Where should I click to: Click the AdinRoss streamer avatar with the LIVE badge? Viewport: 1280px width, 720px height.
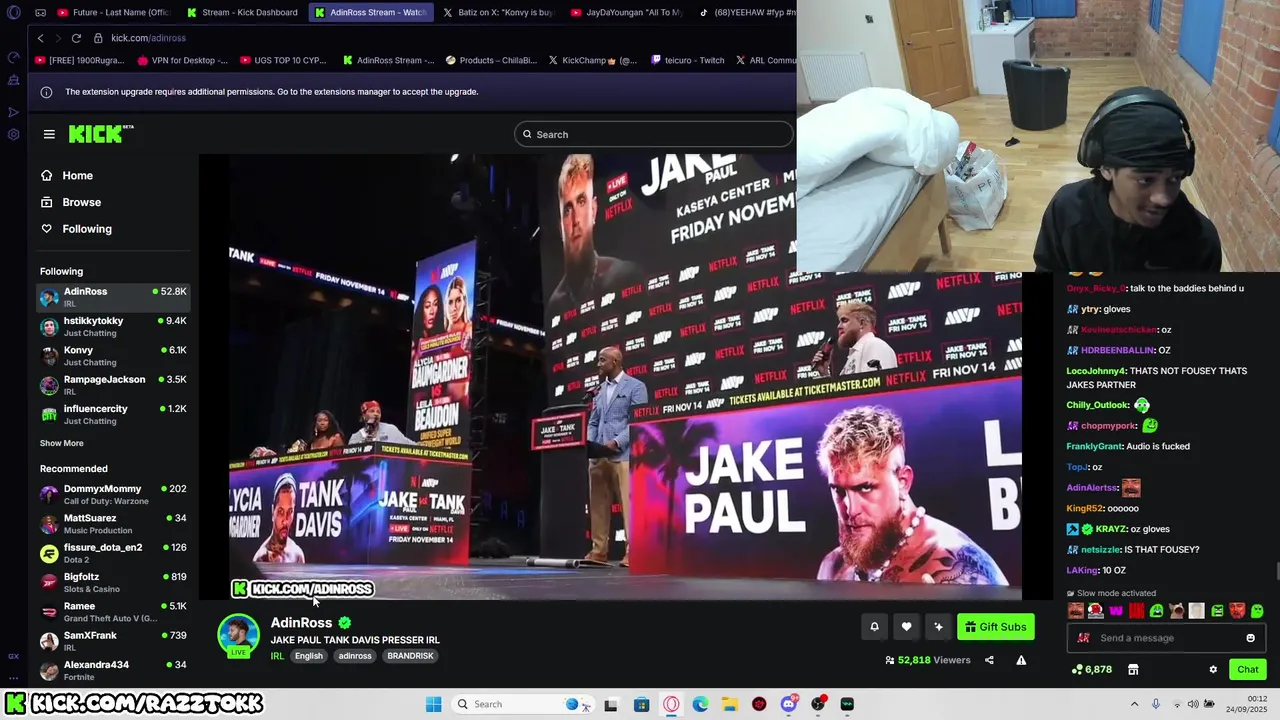tap(238, 636)
